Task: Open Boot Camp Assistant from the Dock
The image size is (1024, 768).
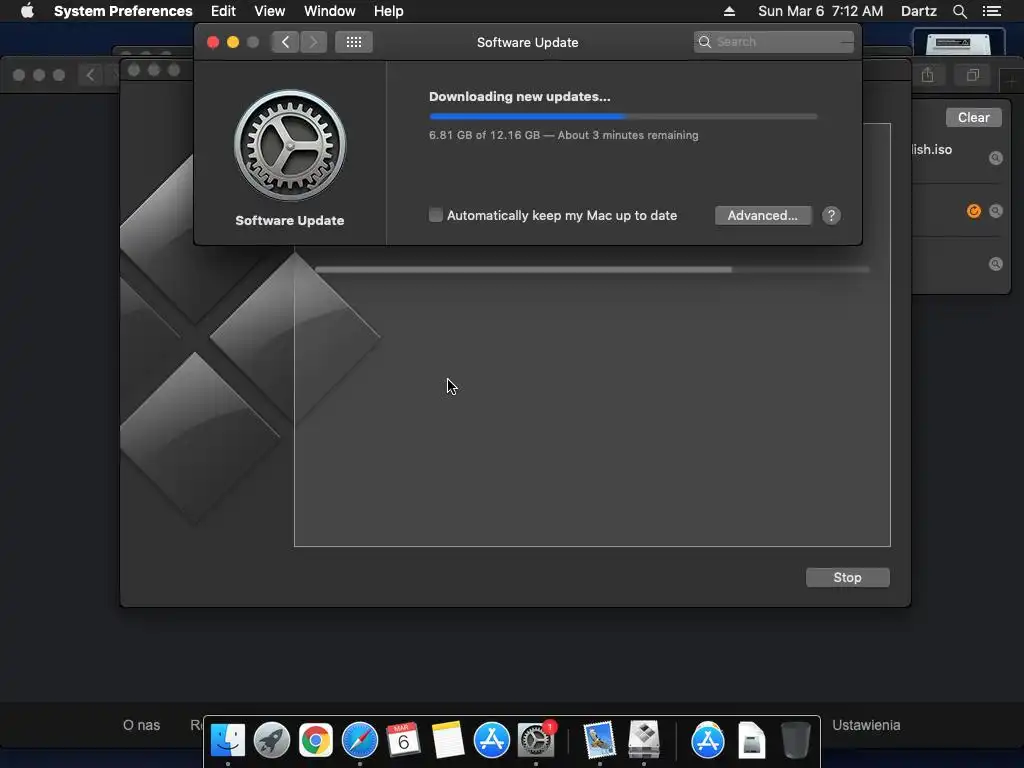Action: pyautogui.click(x=643, y=740)
